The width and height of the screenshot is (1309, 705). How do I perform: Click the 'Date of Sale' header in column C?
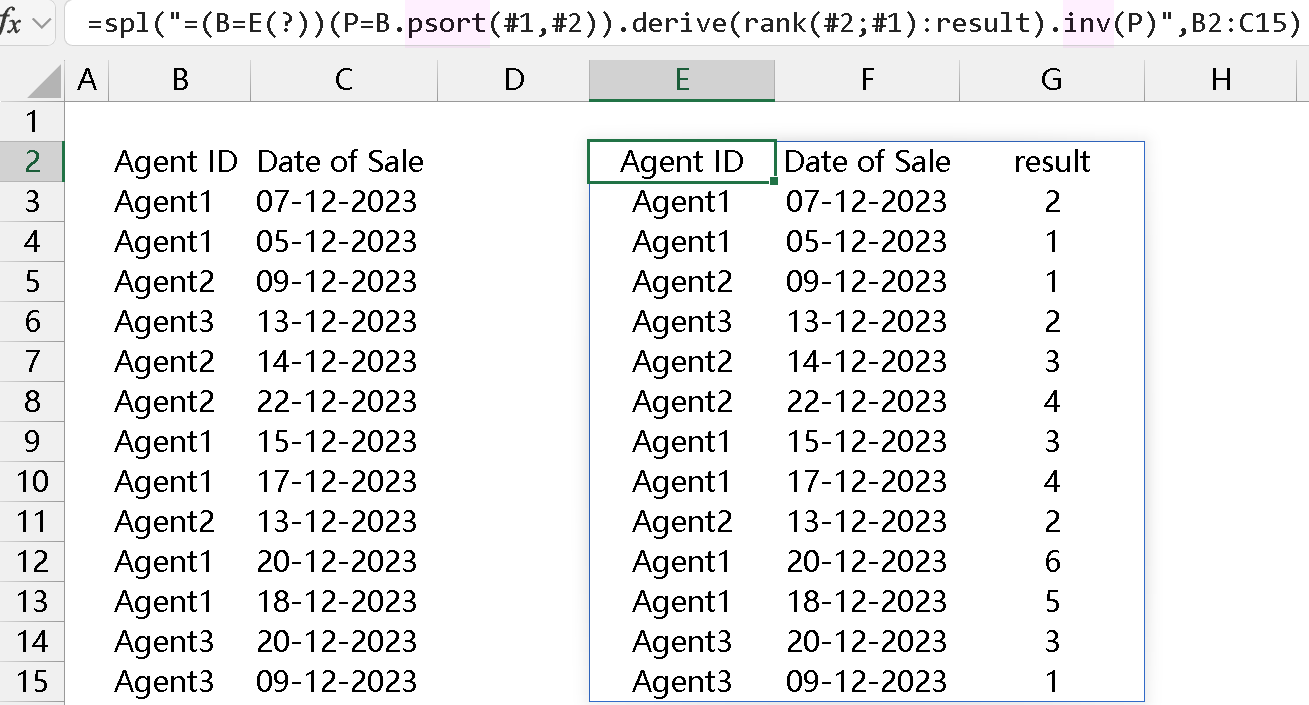pos(340,161)
